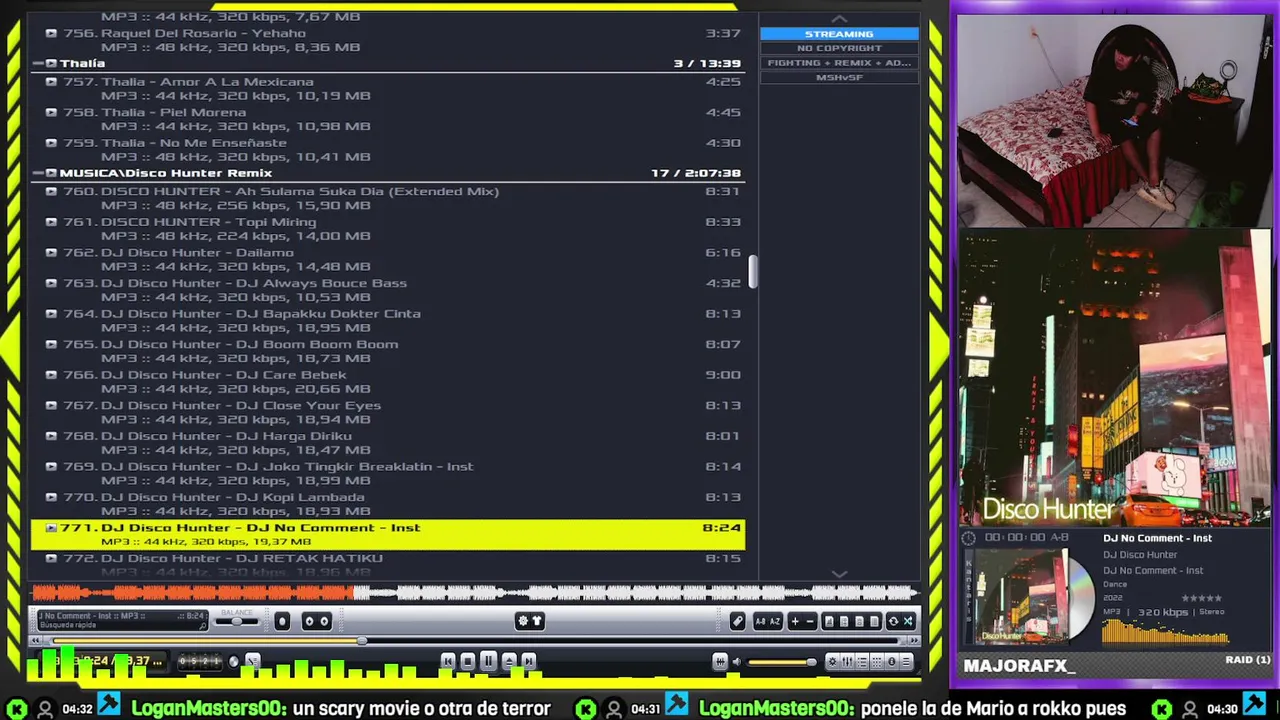Toggle repeat mode

tap(893, 622)
